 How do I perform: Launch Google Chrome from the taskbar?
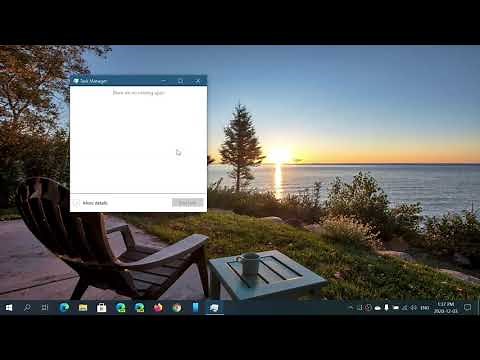177,308
